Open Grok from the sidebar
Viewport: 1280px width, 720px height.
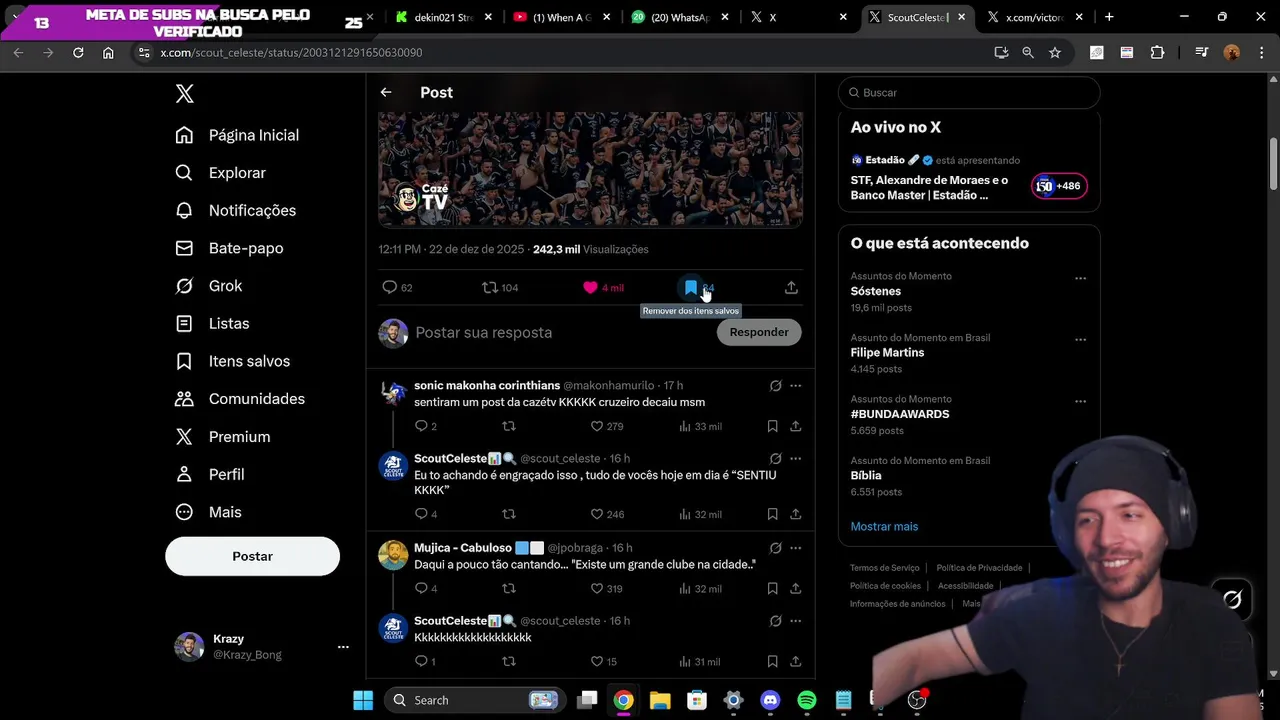(208, 286)
